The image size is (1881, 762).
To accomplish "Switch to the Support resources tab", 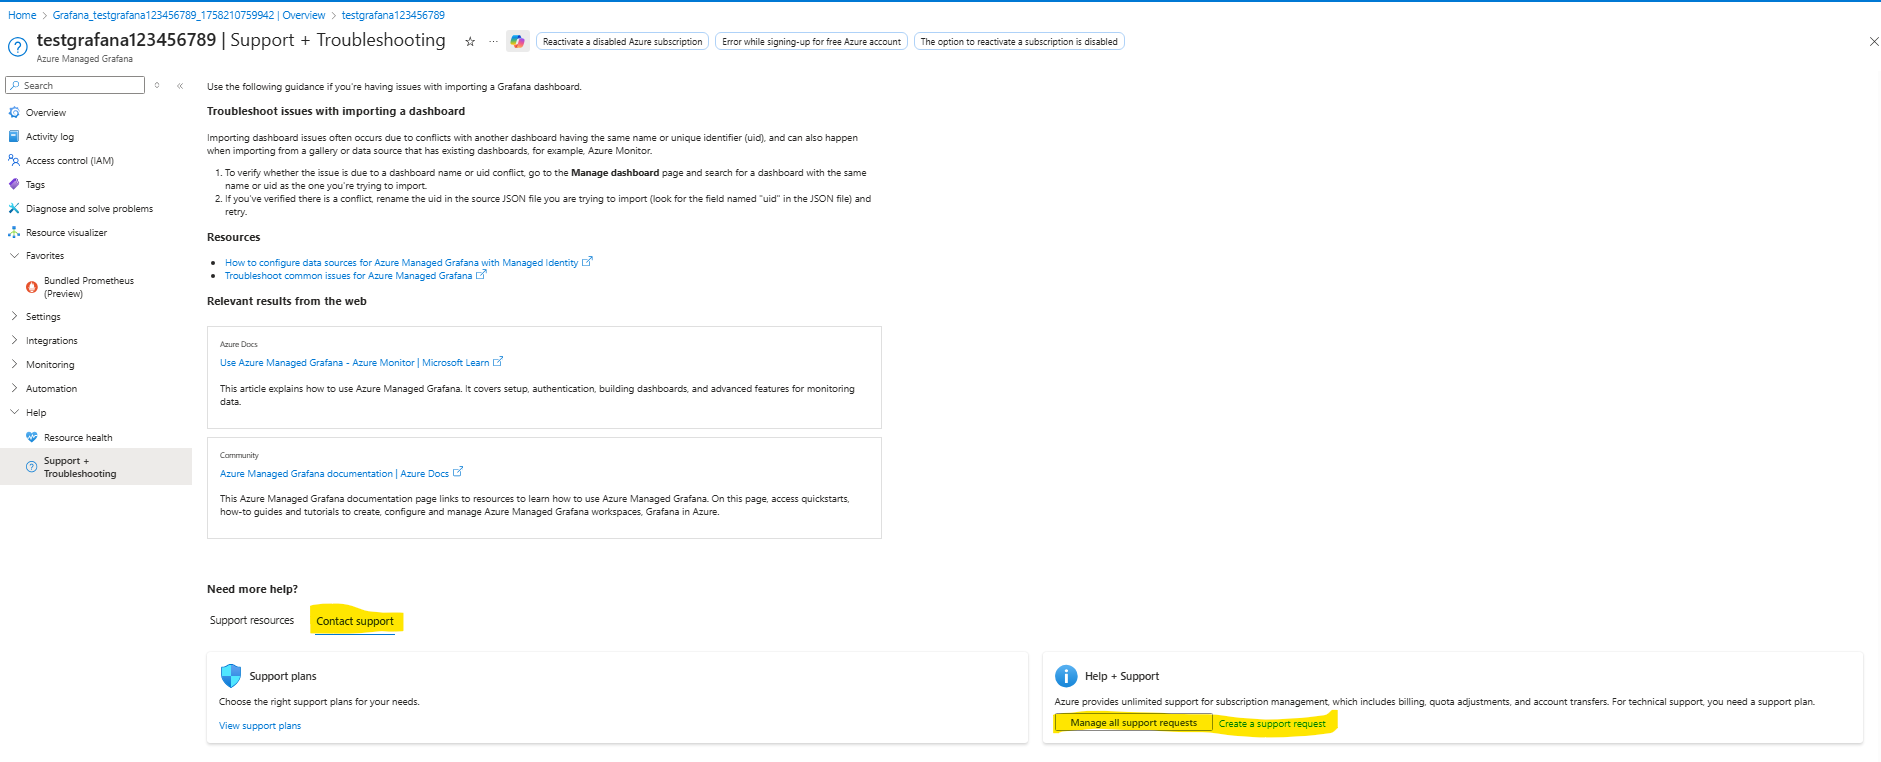I will [x=252, y=621].
